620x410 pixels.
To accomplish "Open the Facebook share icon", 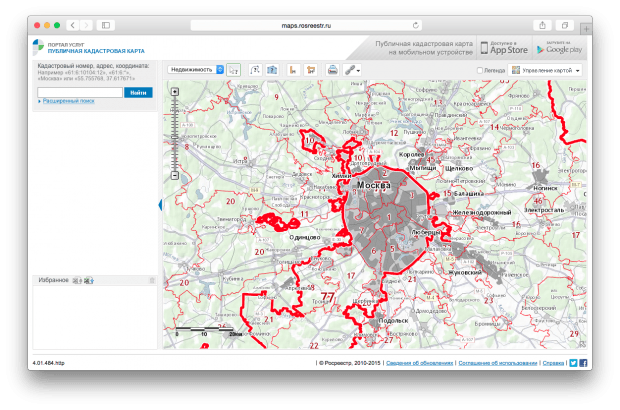I will (583, 363).
